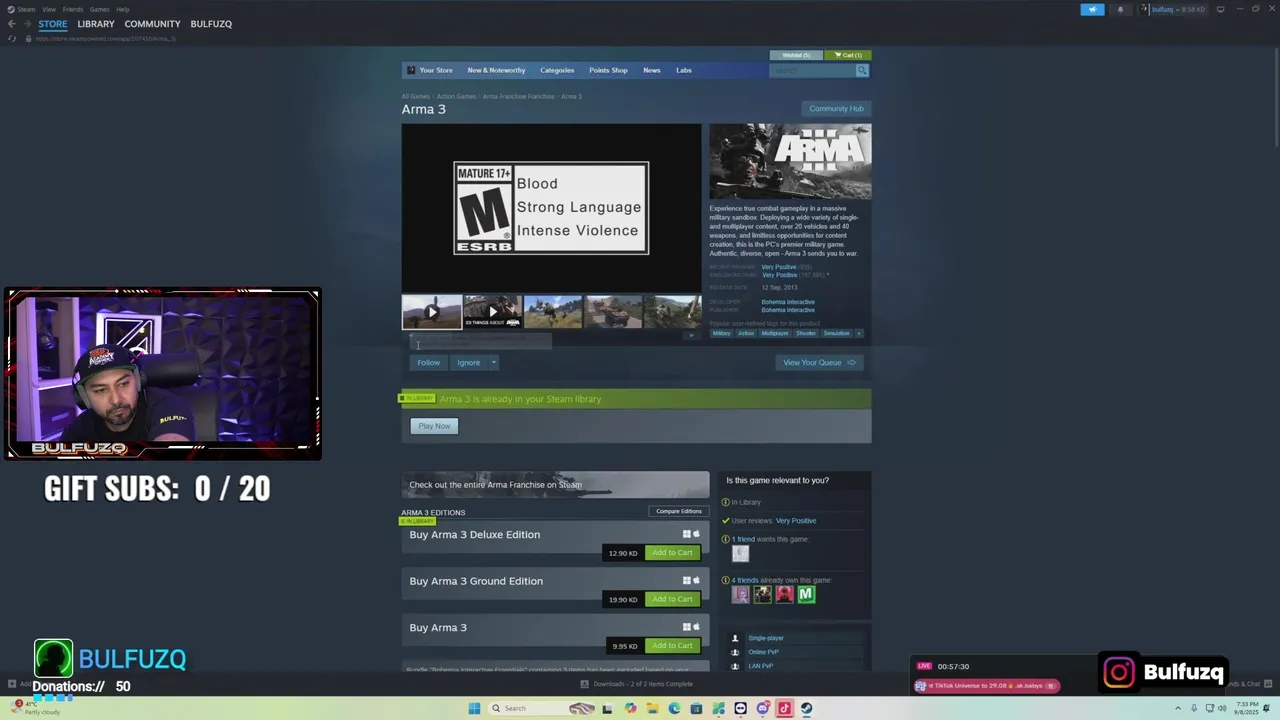Screen dimensions: 1280x720
Task: Click the All Games breadcrumb
Action: (415, 97)
